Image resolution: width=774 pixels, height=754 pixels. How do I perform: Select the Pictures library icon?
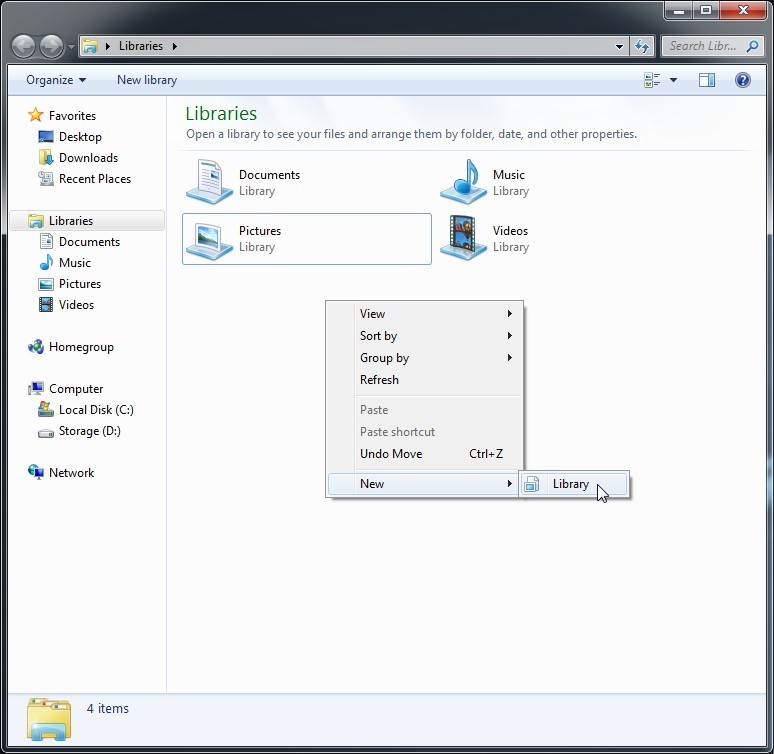pos(209,238)
